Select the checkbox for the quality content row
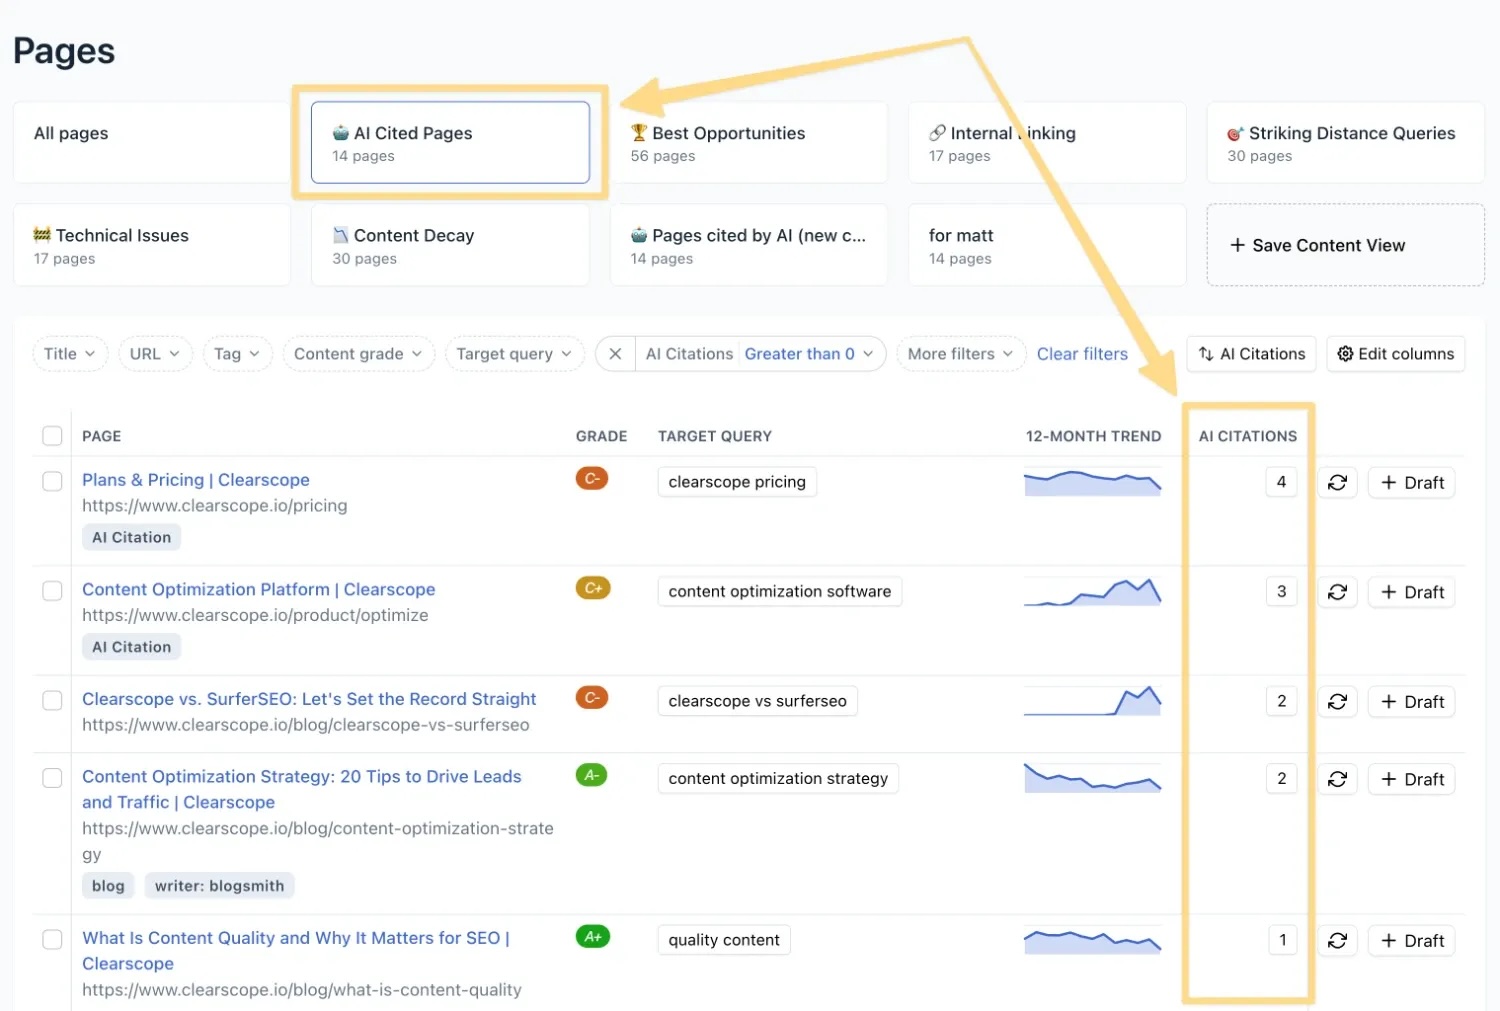Image resolution: width=1500 pixels, height=1011 pixels. pyautogui.click(x=52, y=940)
